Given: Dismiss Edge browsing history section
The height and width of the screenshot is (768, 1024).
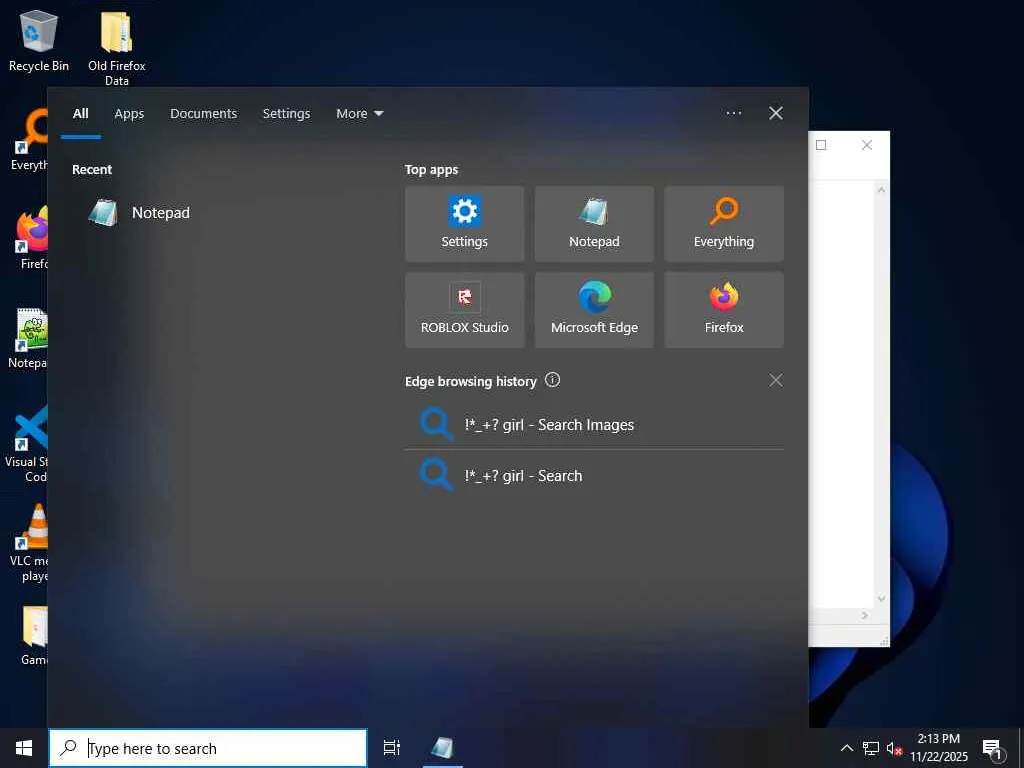Looking at the screenshot, I should 775,380.
